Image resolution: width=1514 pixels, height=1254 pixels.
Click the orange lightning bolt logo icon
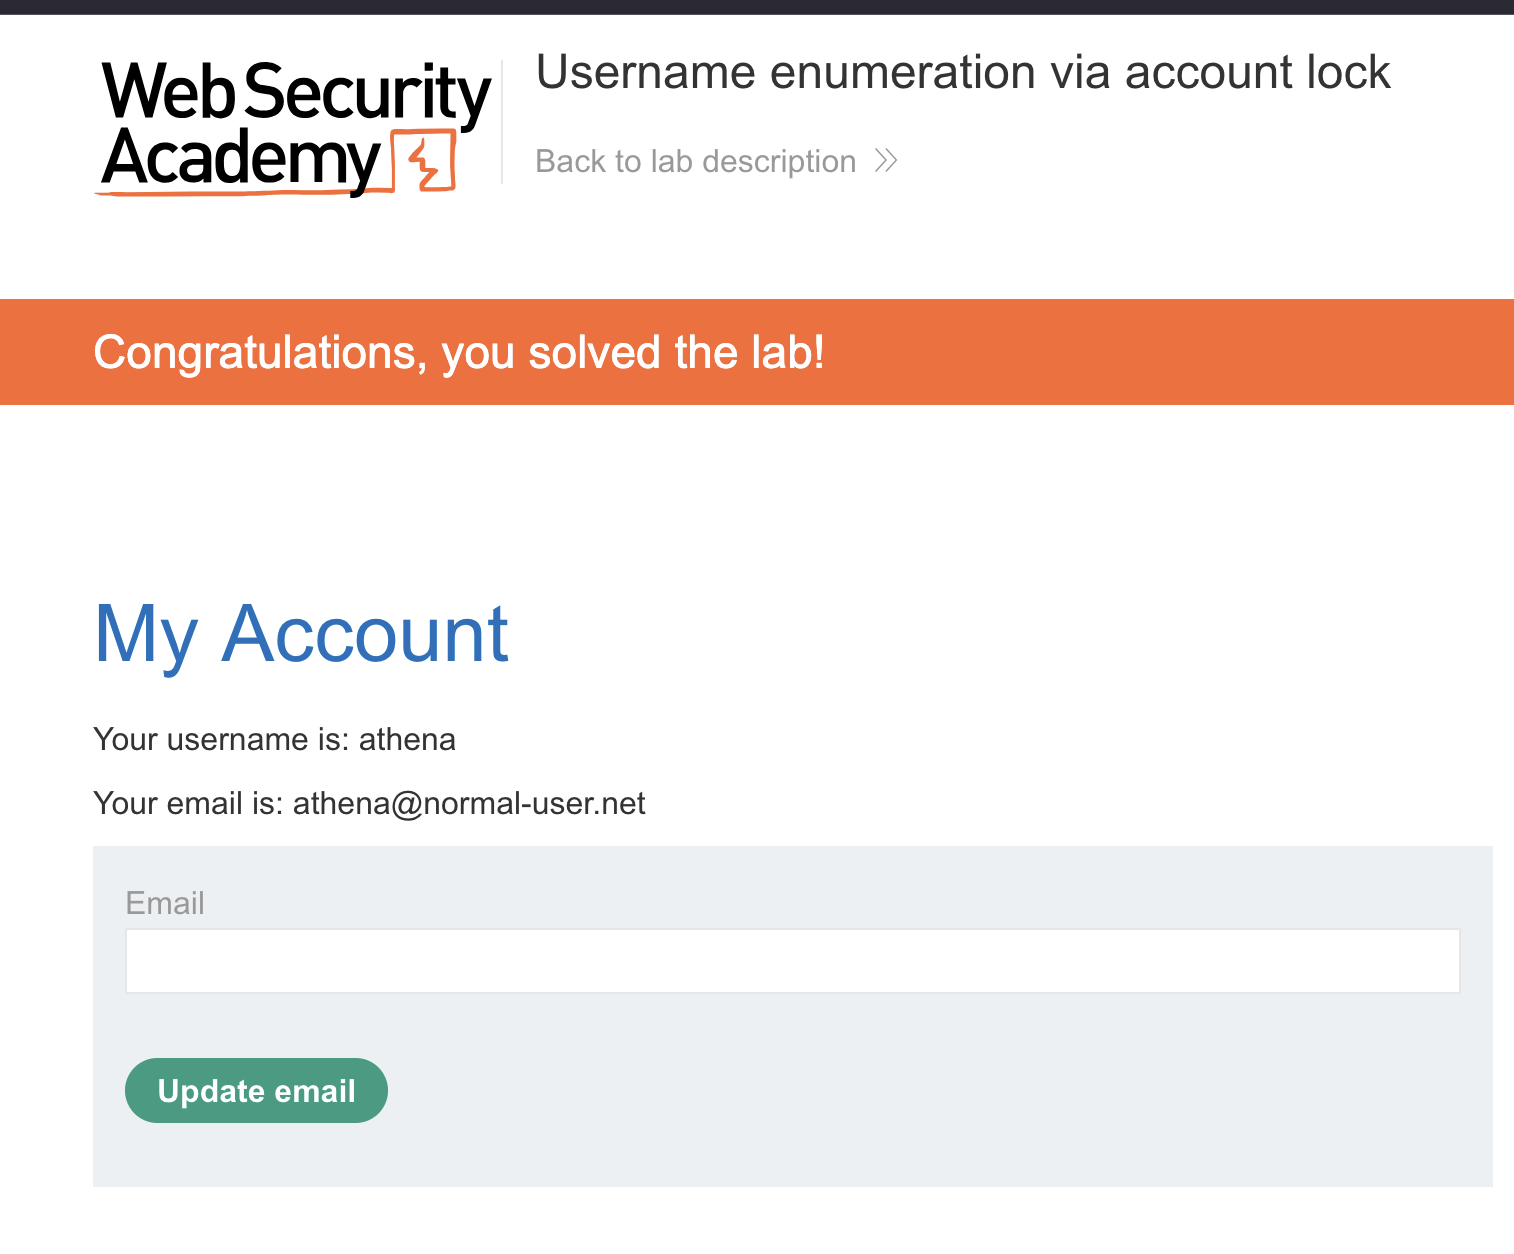point(425,161)
